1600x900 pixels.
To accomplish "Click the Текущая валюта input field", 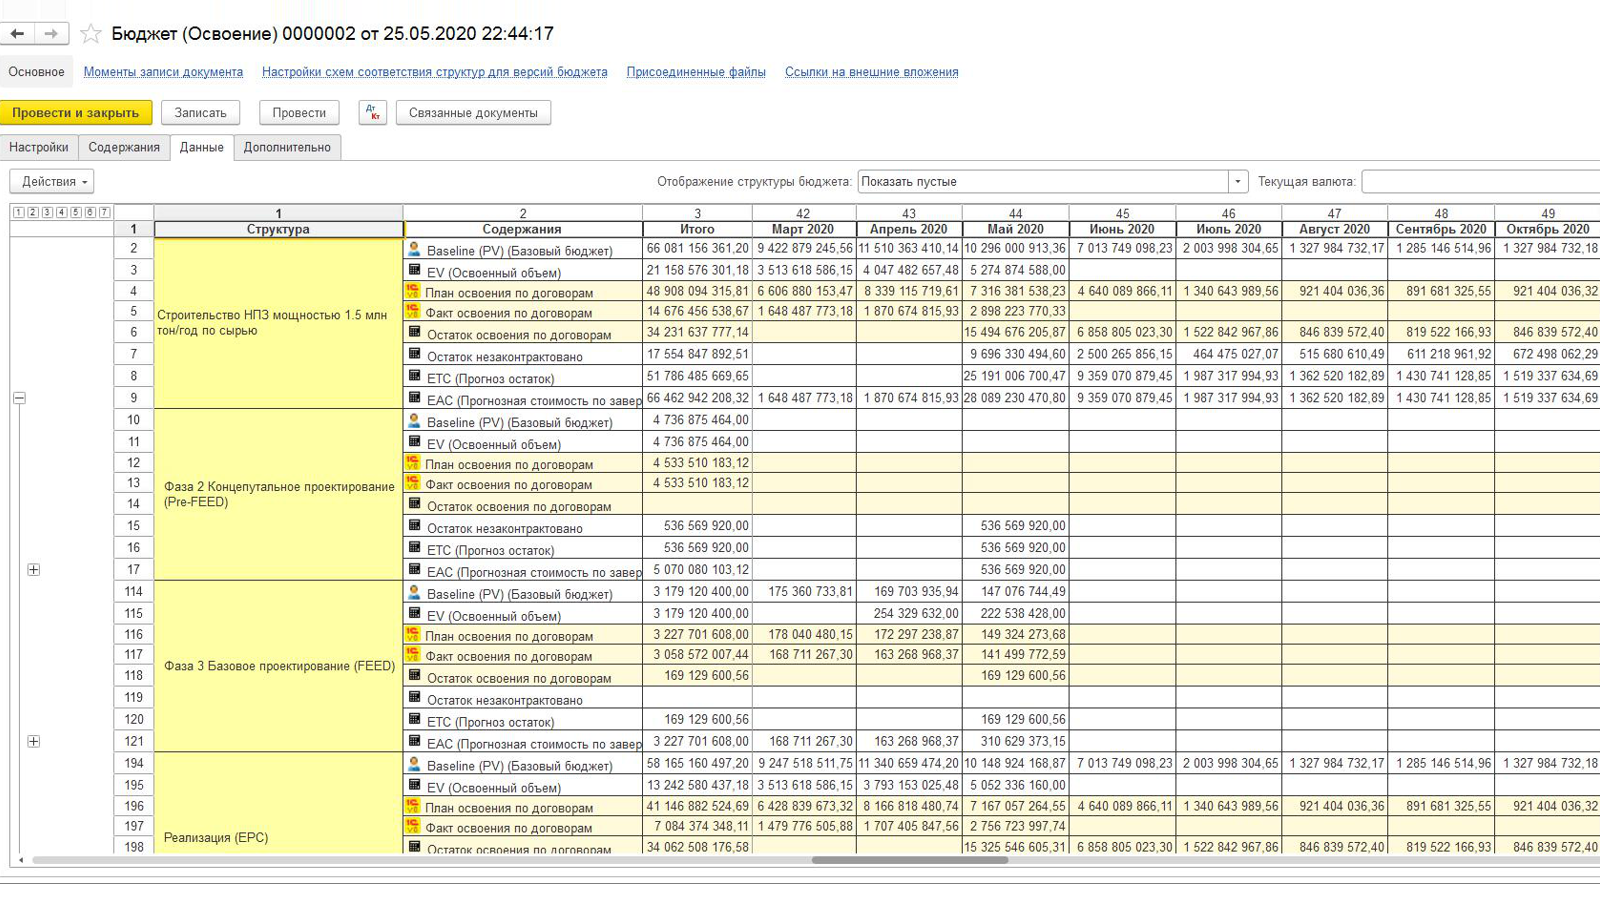I will click(x=1481, y=182).
